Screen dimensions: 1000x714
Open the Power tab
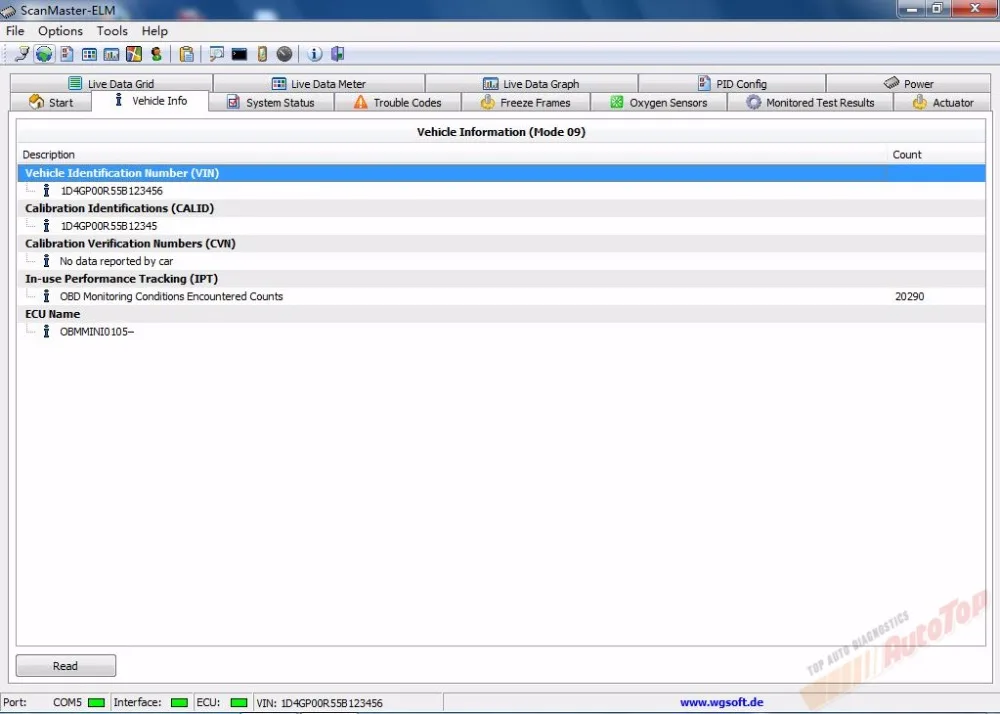pyautogui.click(x=909, y=84)
